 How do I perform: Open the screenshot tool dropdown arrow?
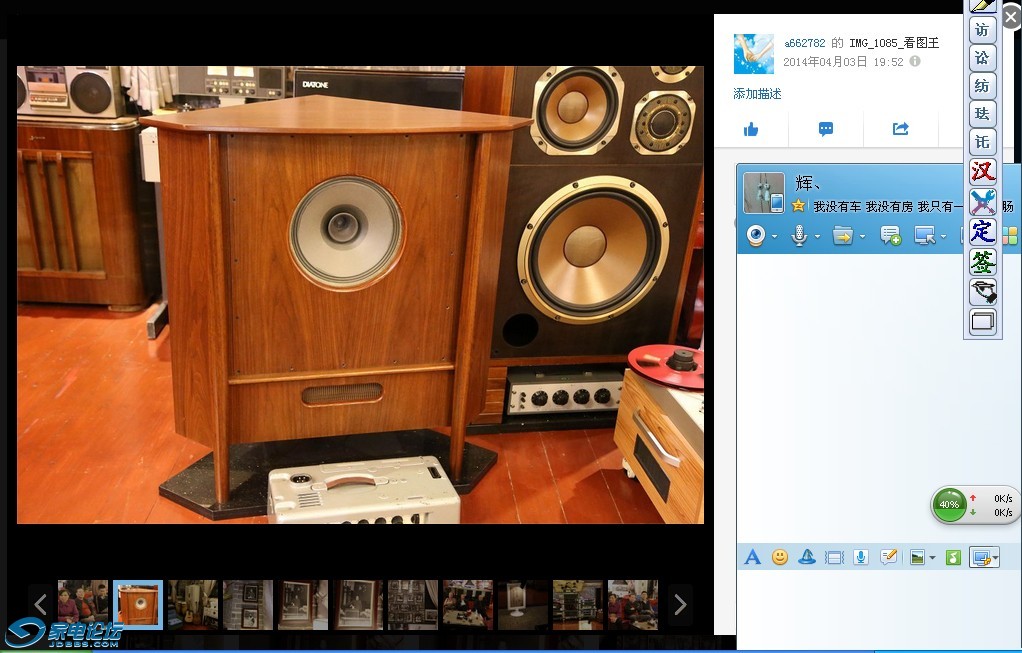click(994, 558)
